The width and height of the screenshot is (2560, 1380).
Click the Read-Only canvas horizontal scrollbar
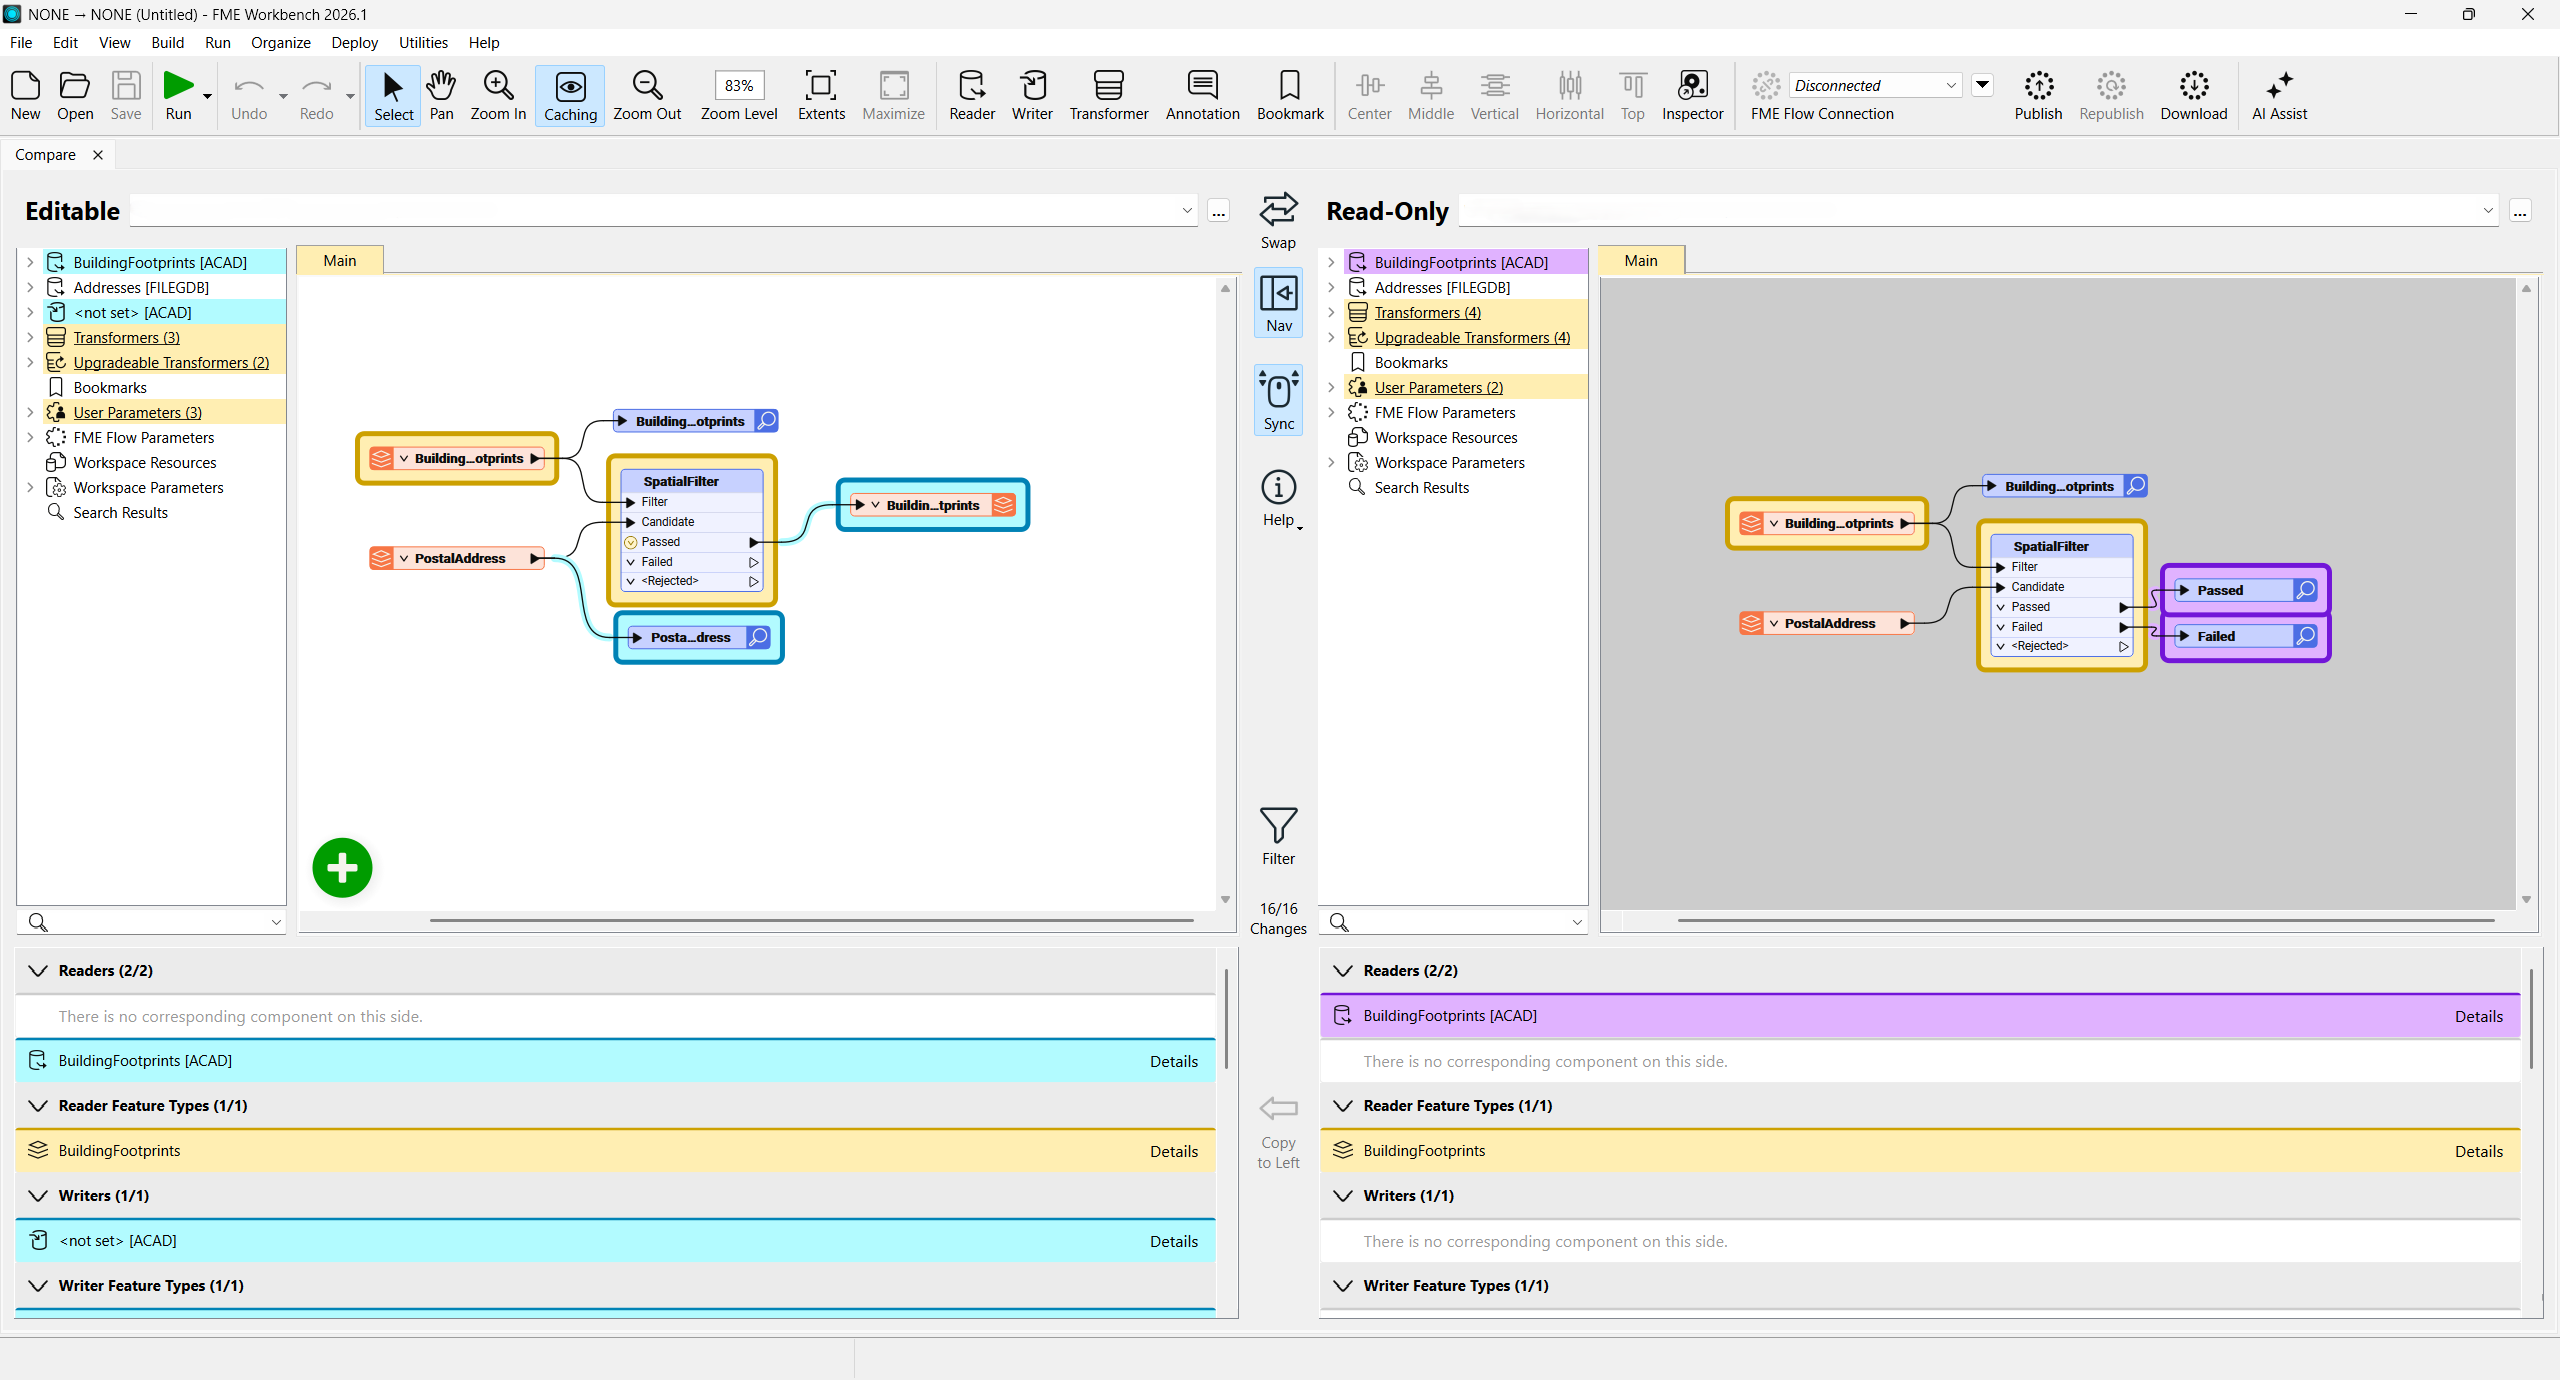(x=2085, y=920)
